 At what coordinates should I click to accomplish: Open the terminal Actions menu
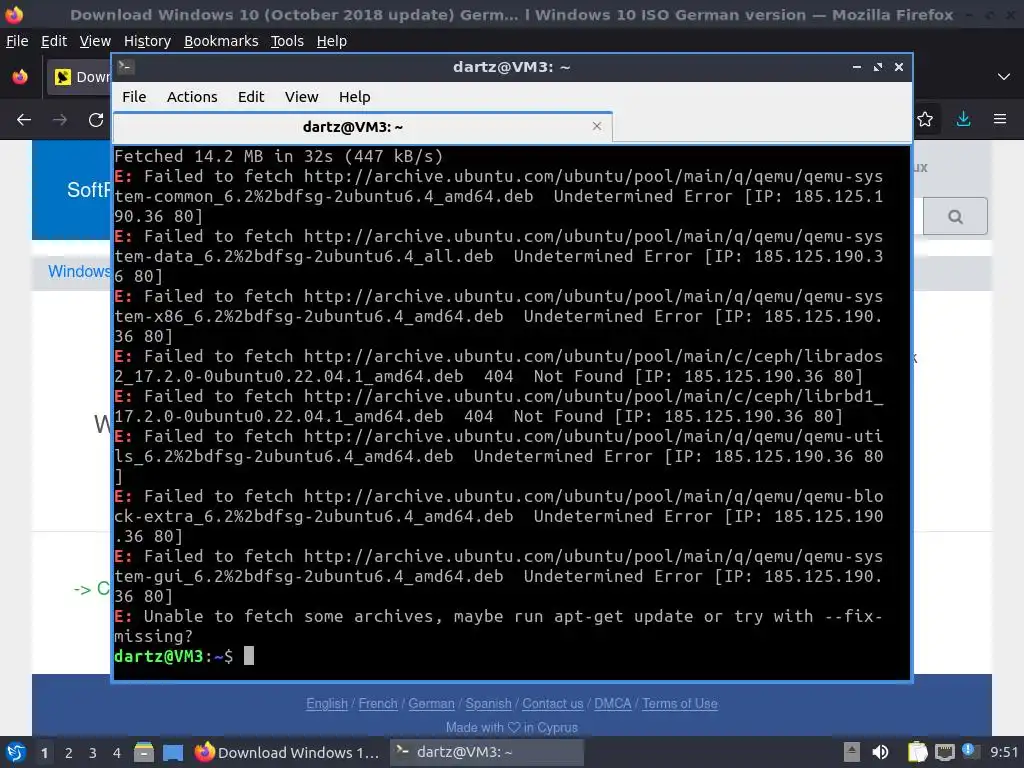192,97
